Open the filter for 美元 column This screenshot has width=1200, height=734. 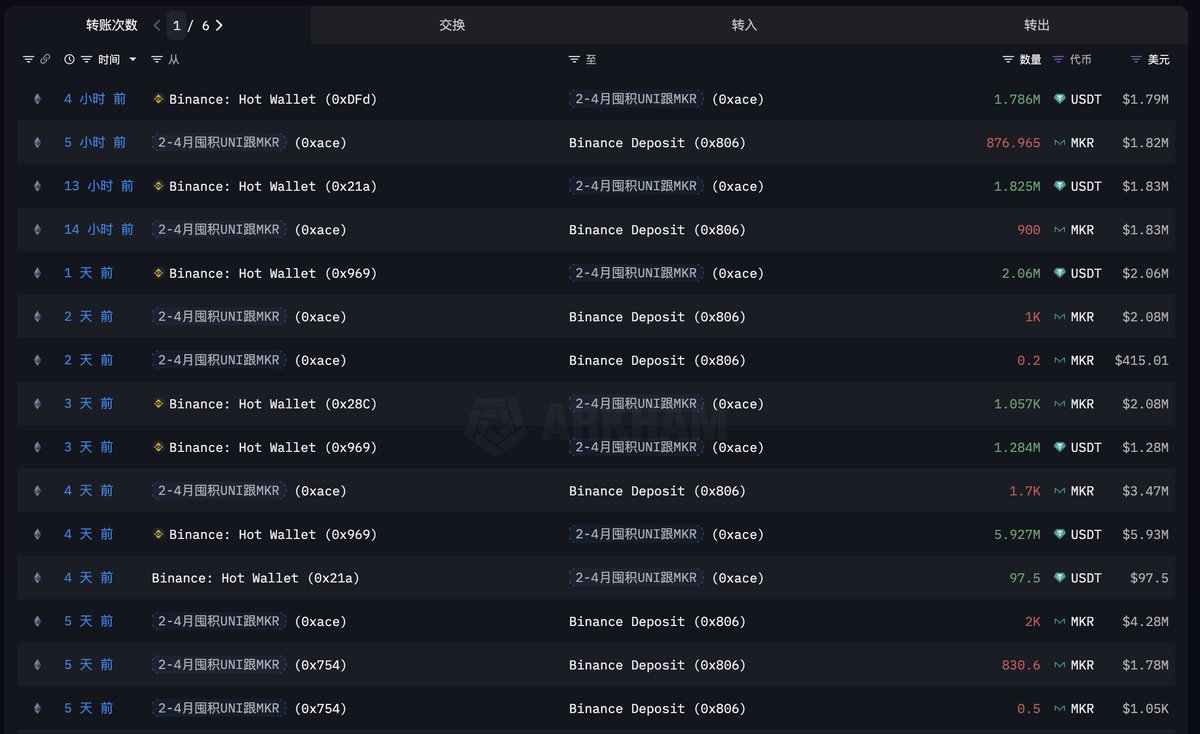click(1136, 60)
